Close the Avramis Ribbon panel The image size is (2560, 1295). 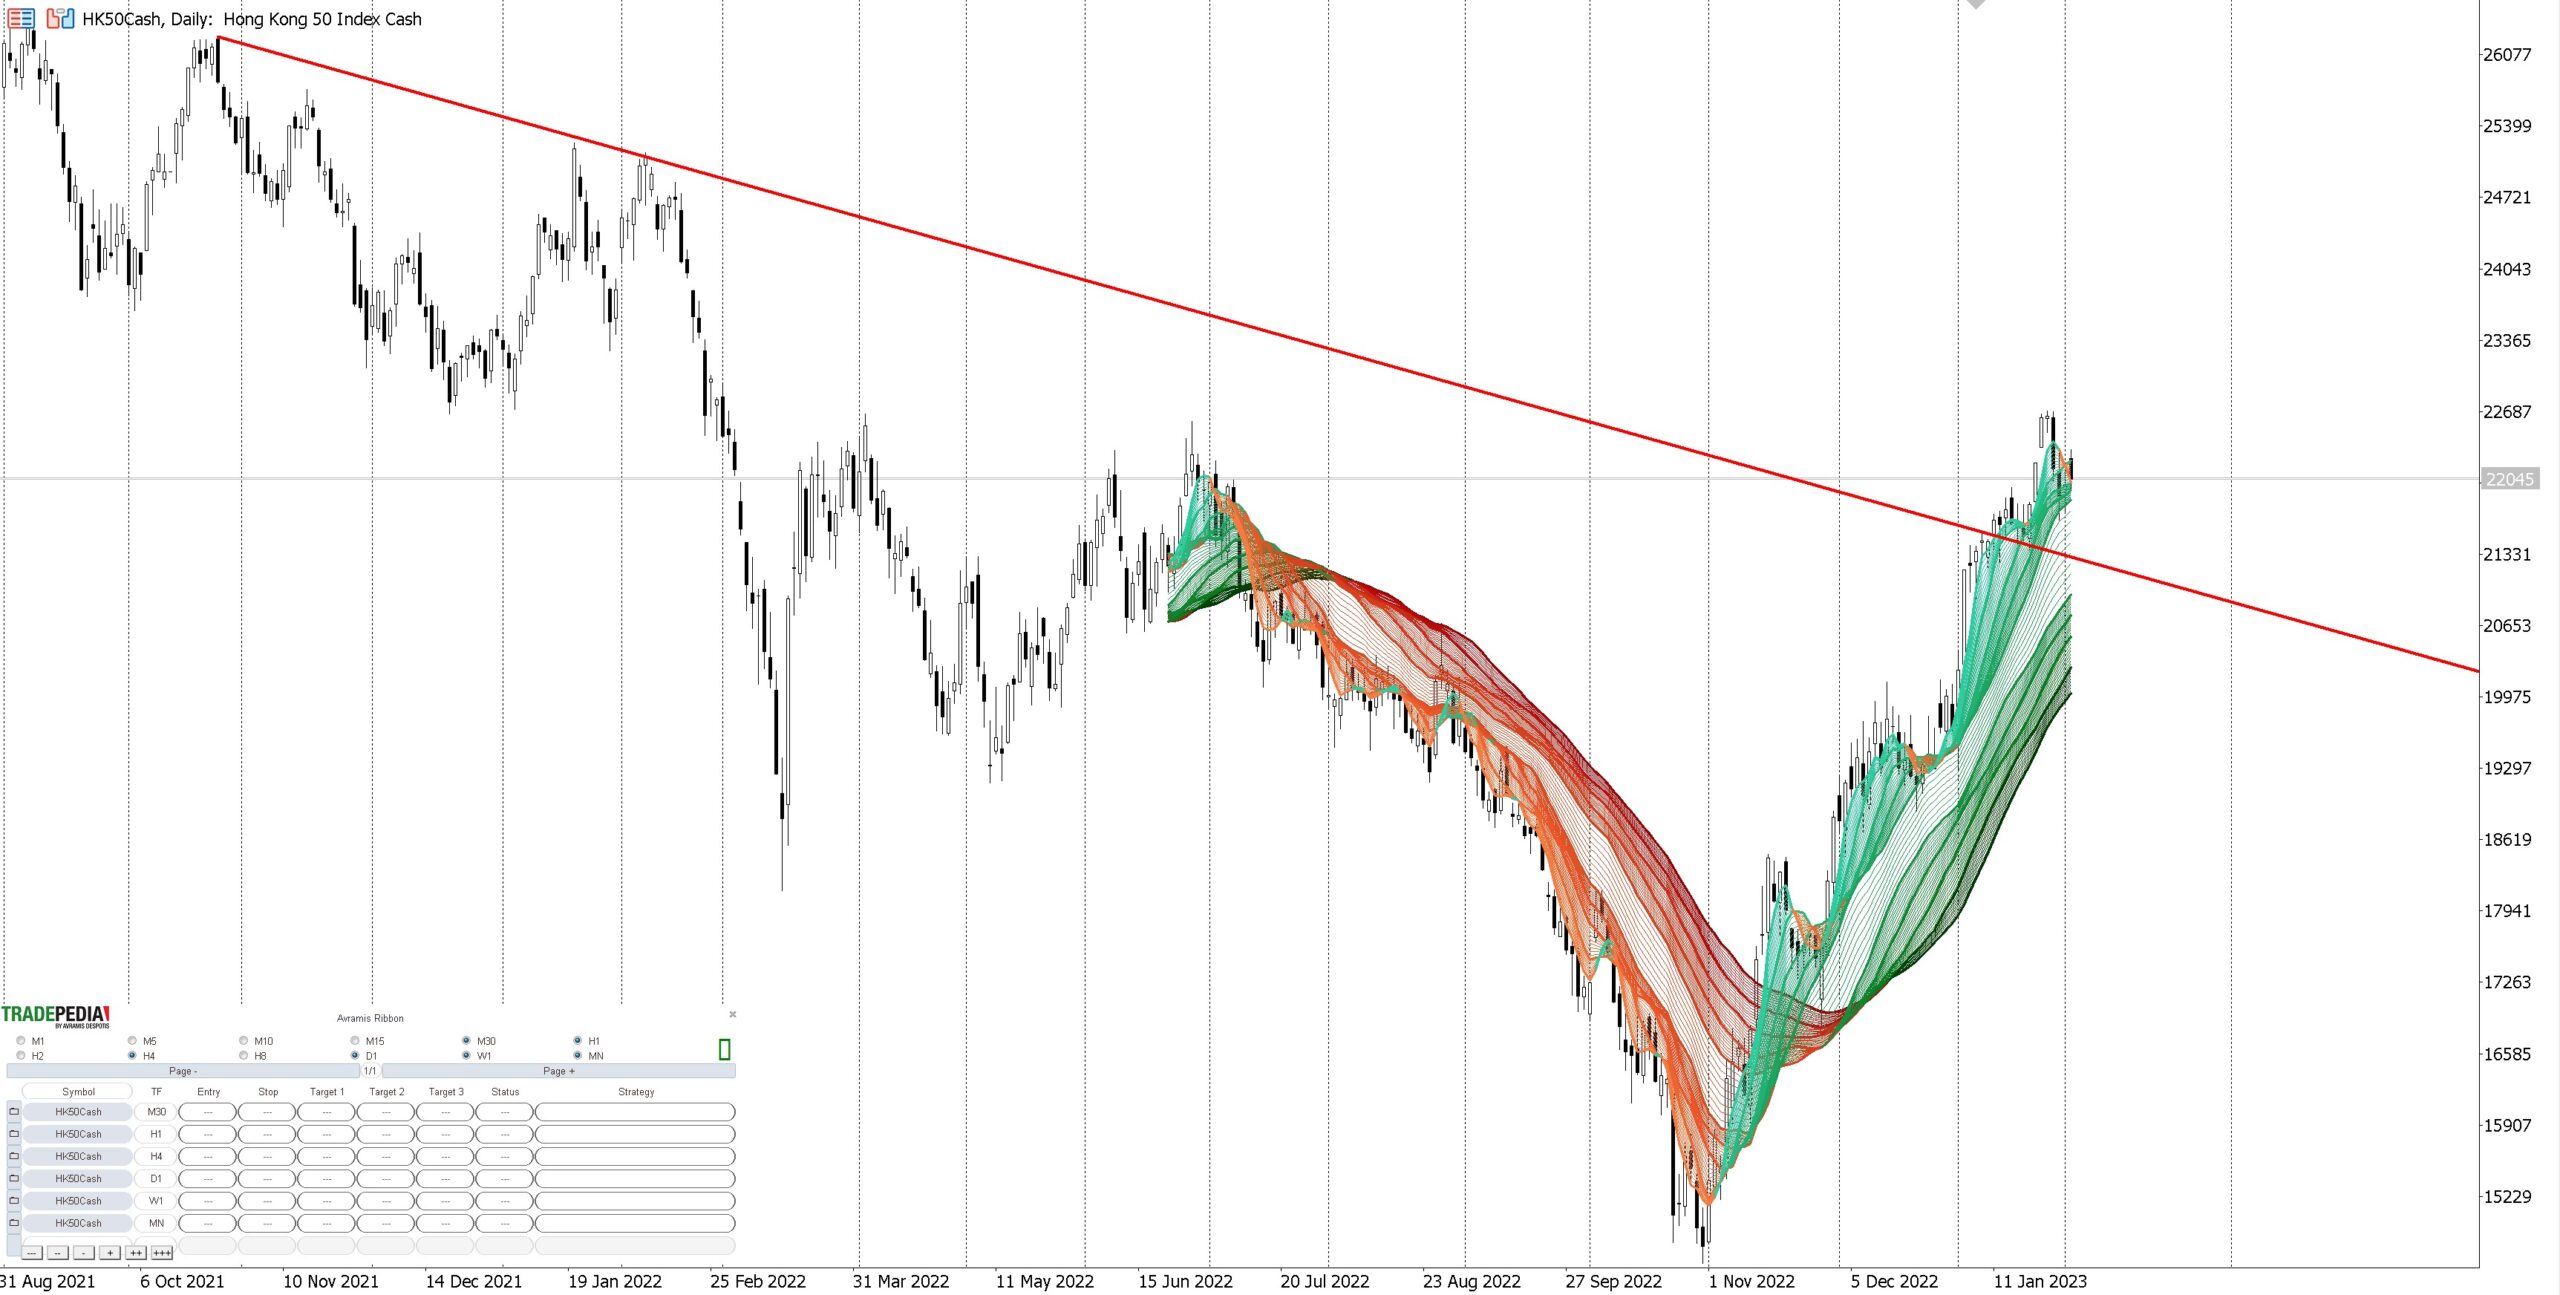[x=733, y=1014]
